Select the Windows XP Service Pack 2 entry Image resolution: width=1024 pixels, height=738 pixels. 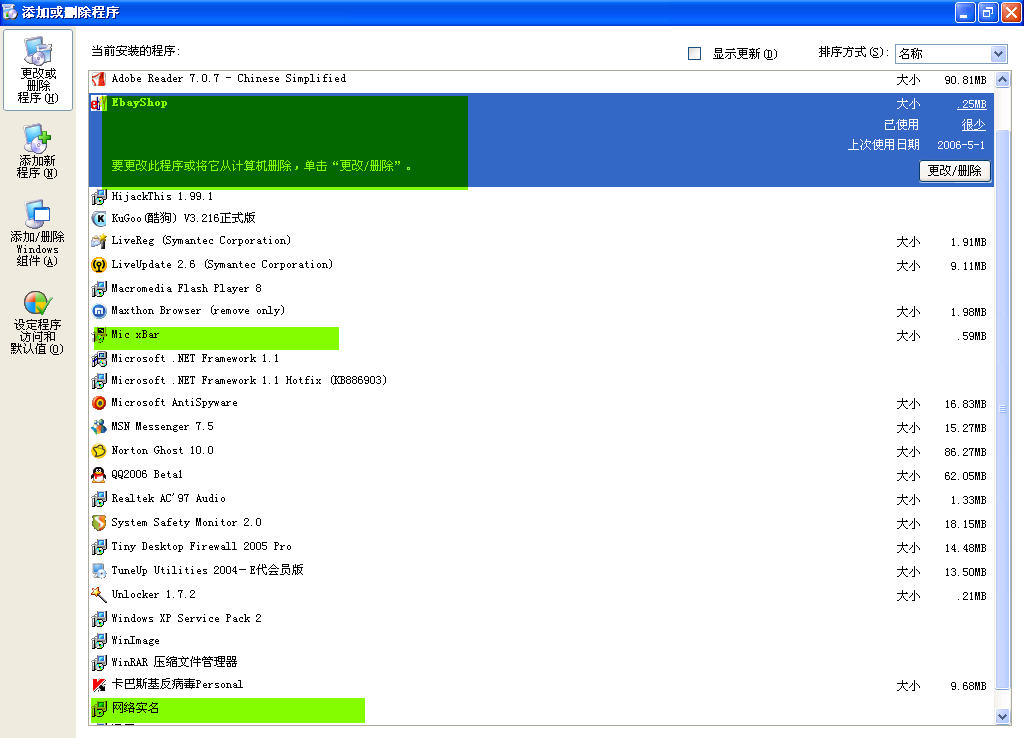542,618
